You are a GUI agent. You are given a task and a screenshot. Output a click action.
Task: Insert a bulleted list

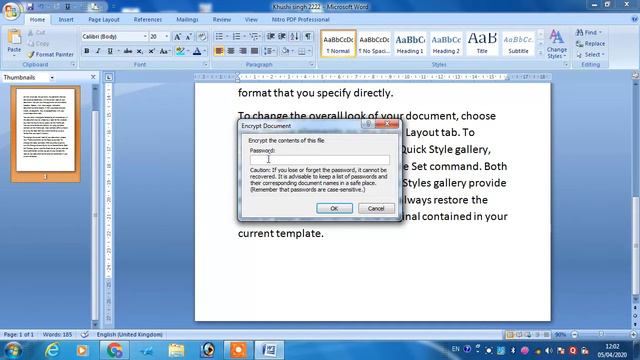(x=219, y=37)
